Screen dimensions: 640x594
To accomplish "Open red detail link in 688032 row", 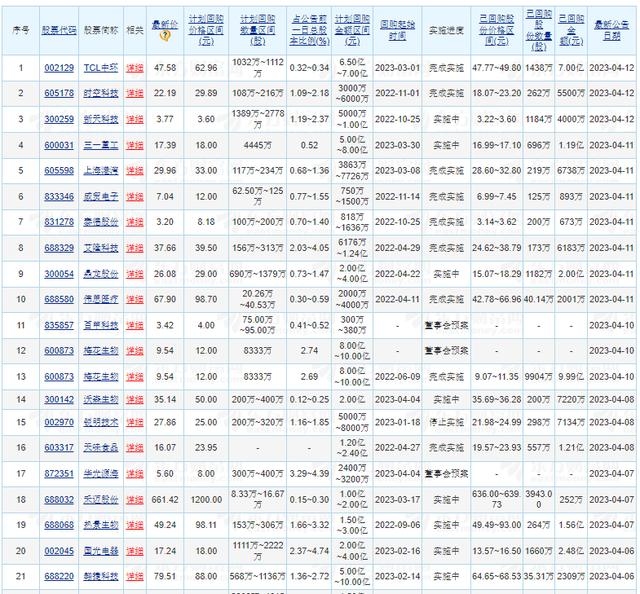I will pyautogui.click(x=135, y=499).
